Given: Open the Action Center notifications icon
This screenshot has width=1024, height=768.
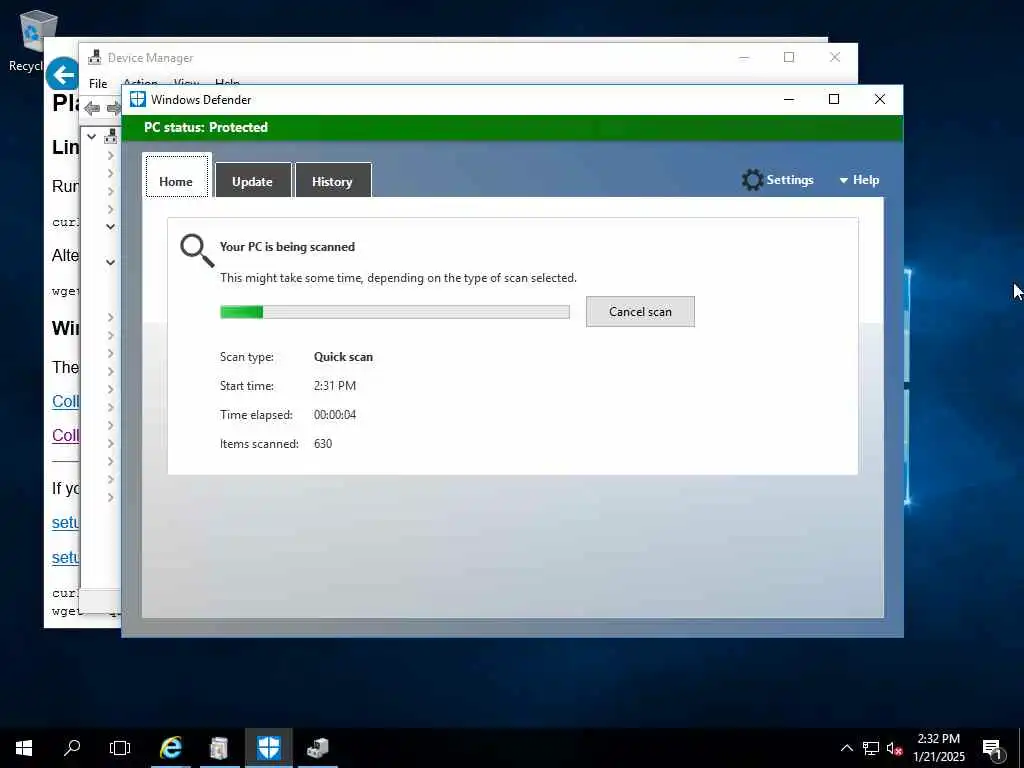Looking at the screenshot, I should click(992, 748).
